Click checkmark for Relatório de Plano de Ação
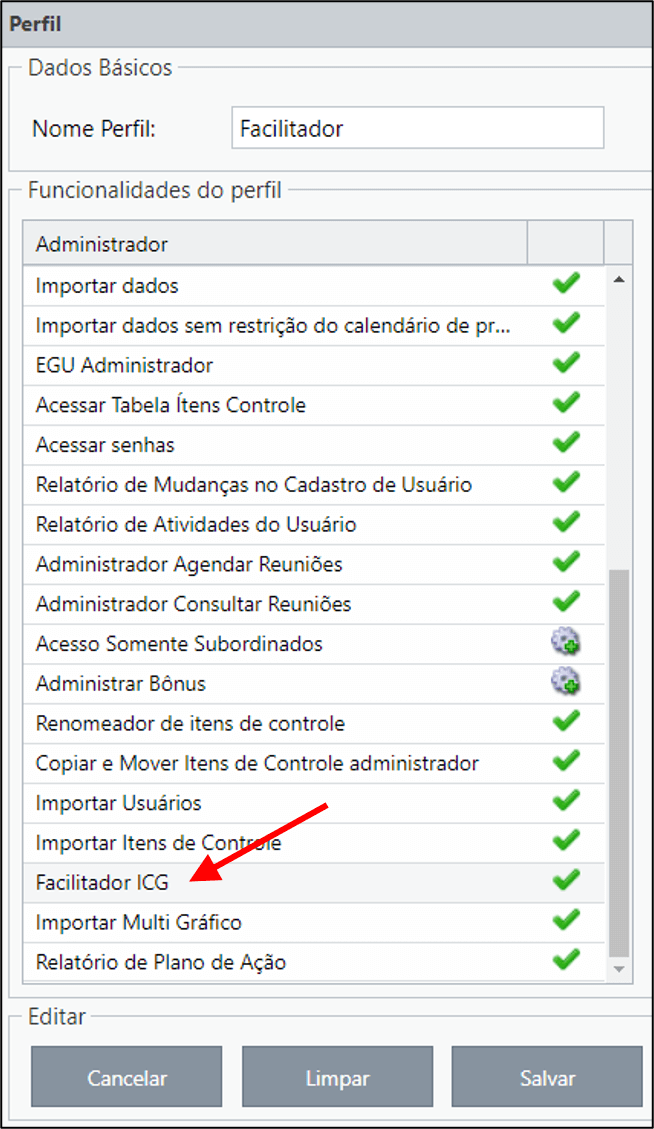Viewport: 654px width, 1129px height. tap(566, 959)
